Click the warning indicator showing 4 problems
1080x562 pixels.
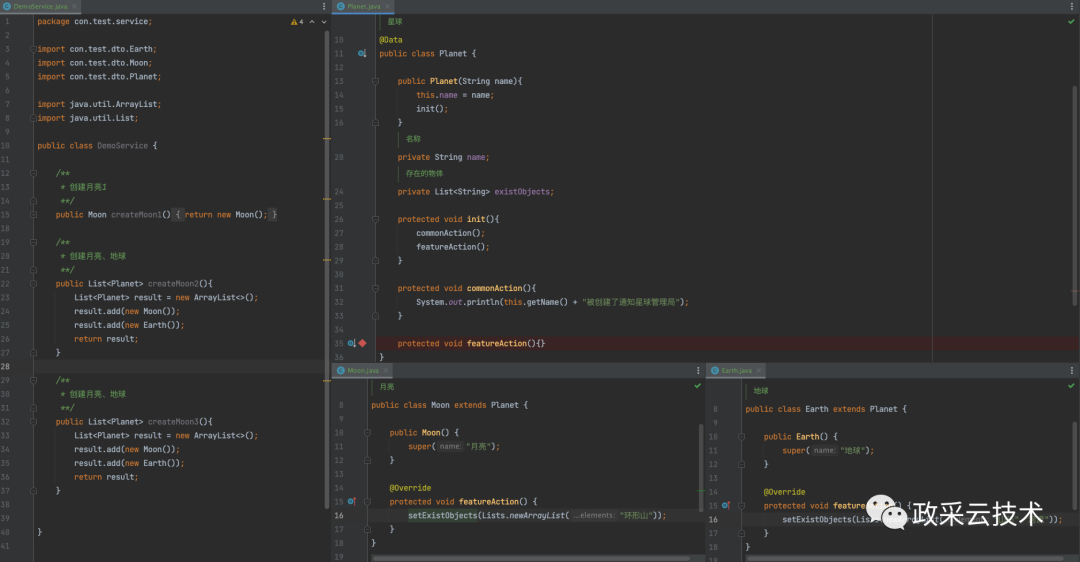296,21
